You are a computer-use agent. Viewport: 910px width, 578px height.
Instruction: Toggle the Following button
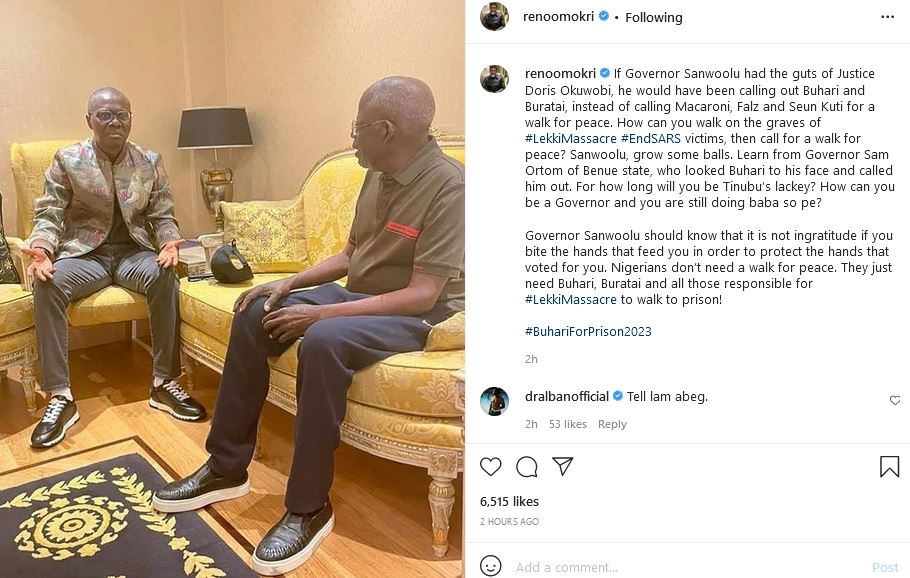coord(653,17)
